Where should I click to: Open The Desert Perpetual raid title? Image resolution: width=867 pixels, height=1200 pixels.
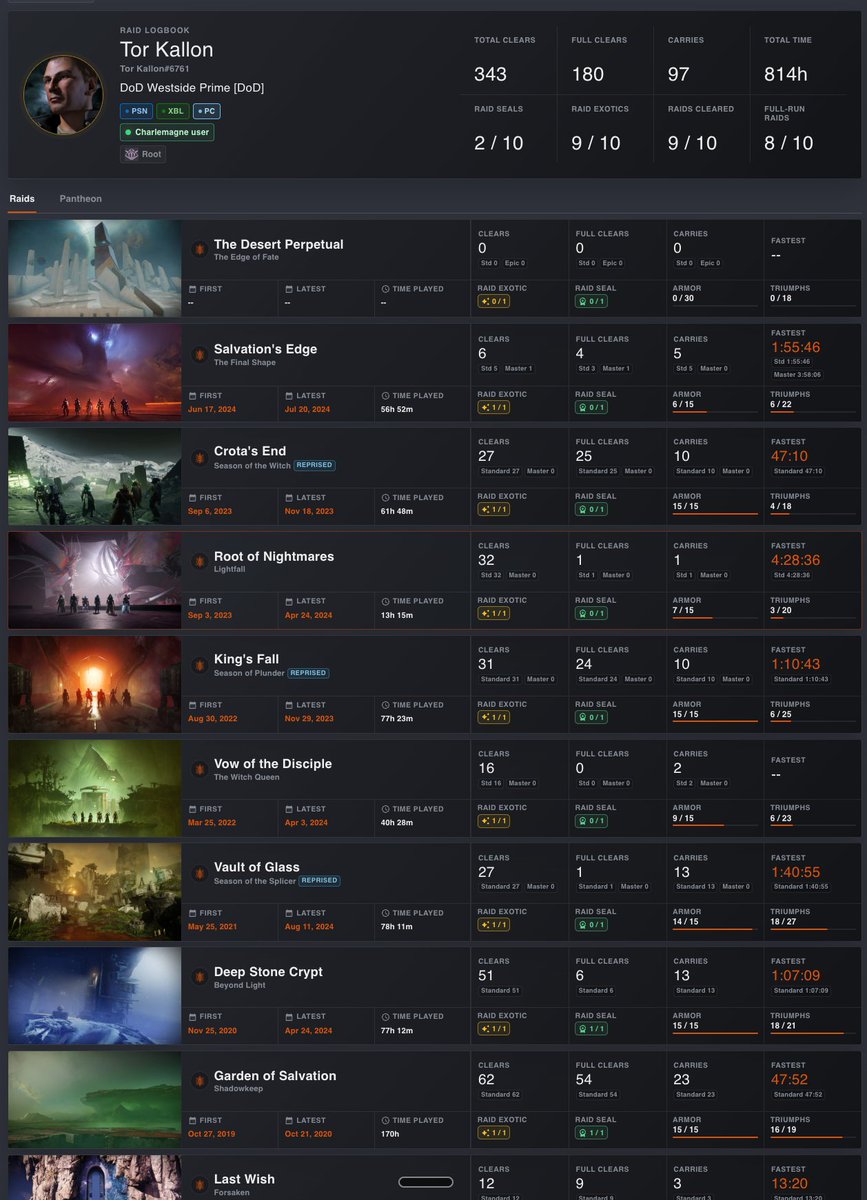(278, 244)
